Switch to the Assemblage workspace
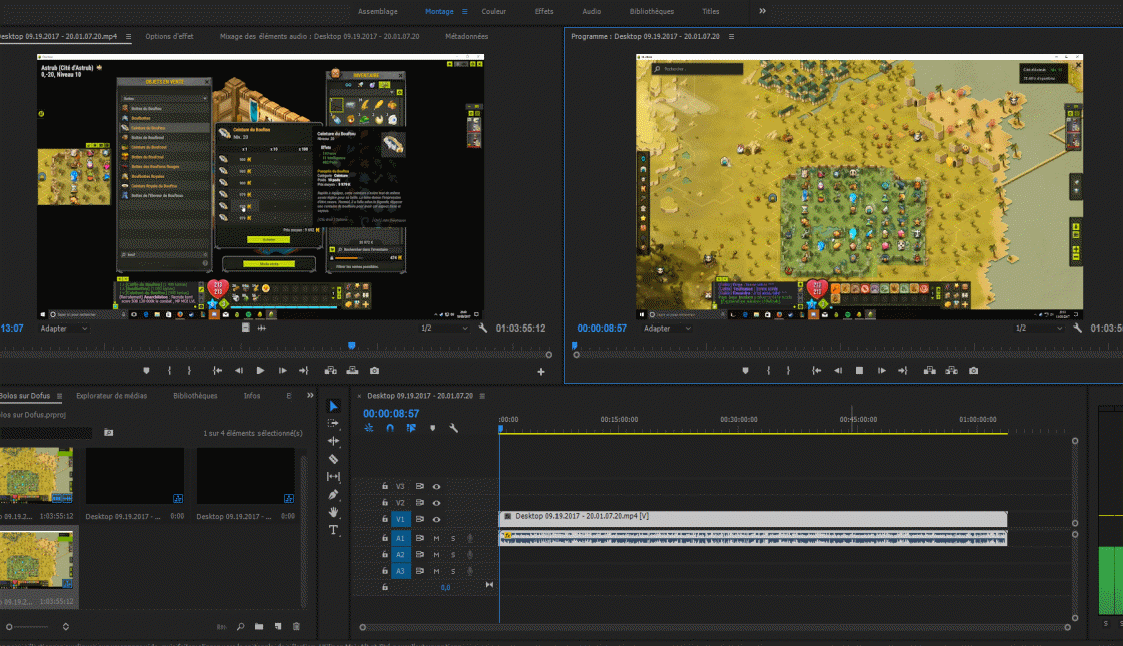 [377, 11]
